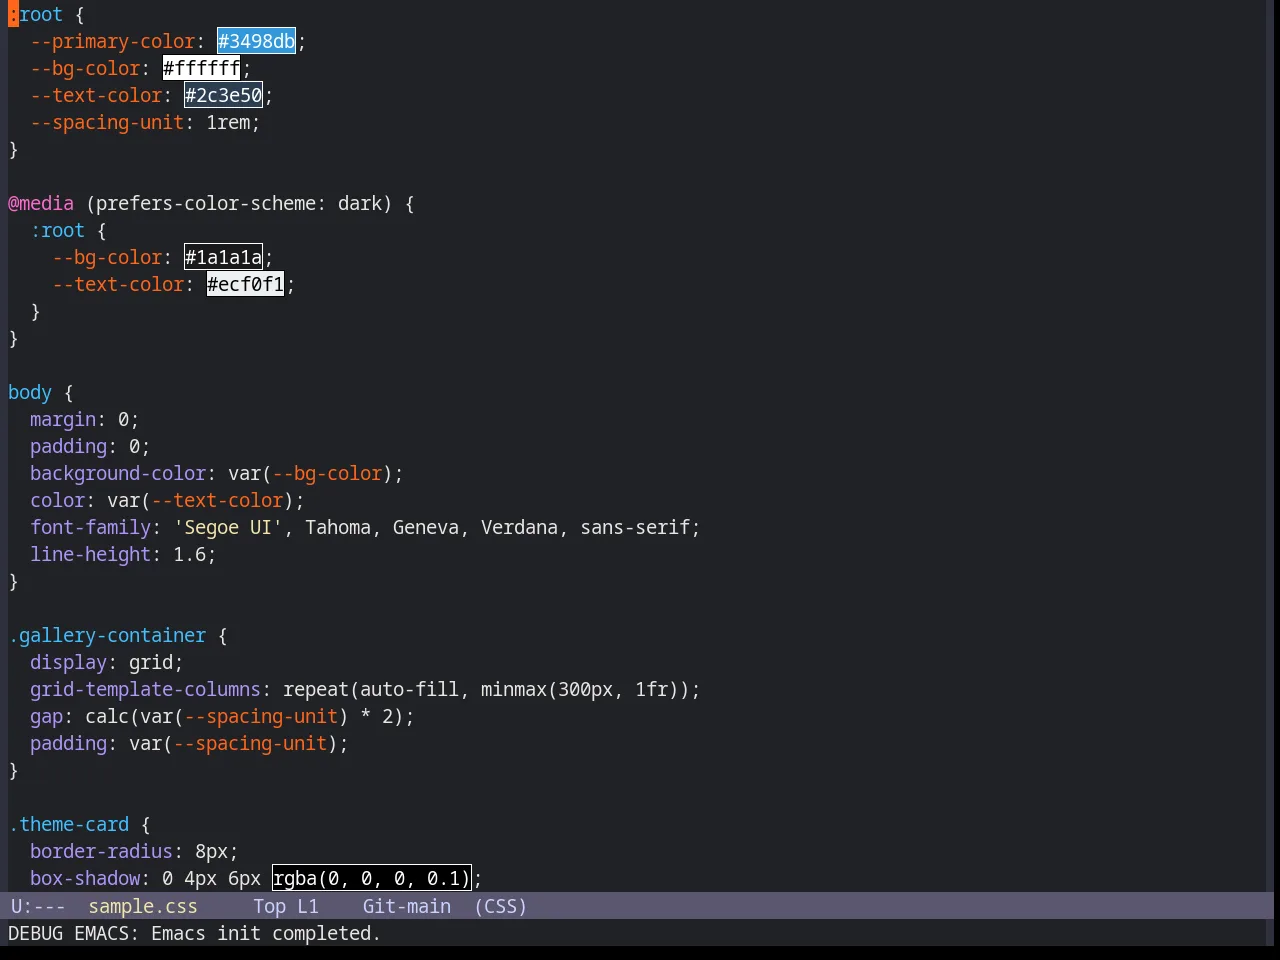The height and width of the screenshot is (960, 1280).
Task: Click the L1 line number indicator
Action: click(307, 906)
